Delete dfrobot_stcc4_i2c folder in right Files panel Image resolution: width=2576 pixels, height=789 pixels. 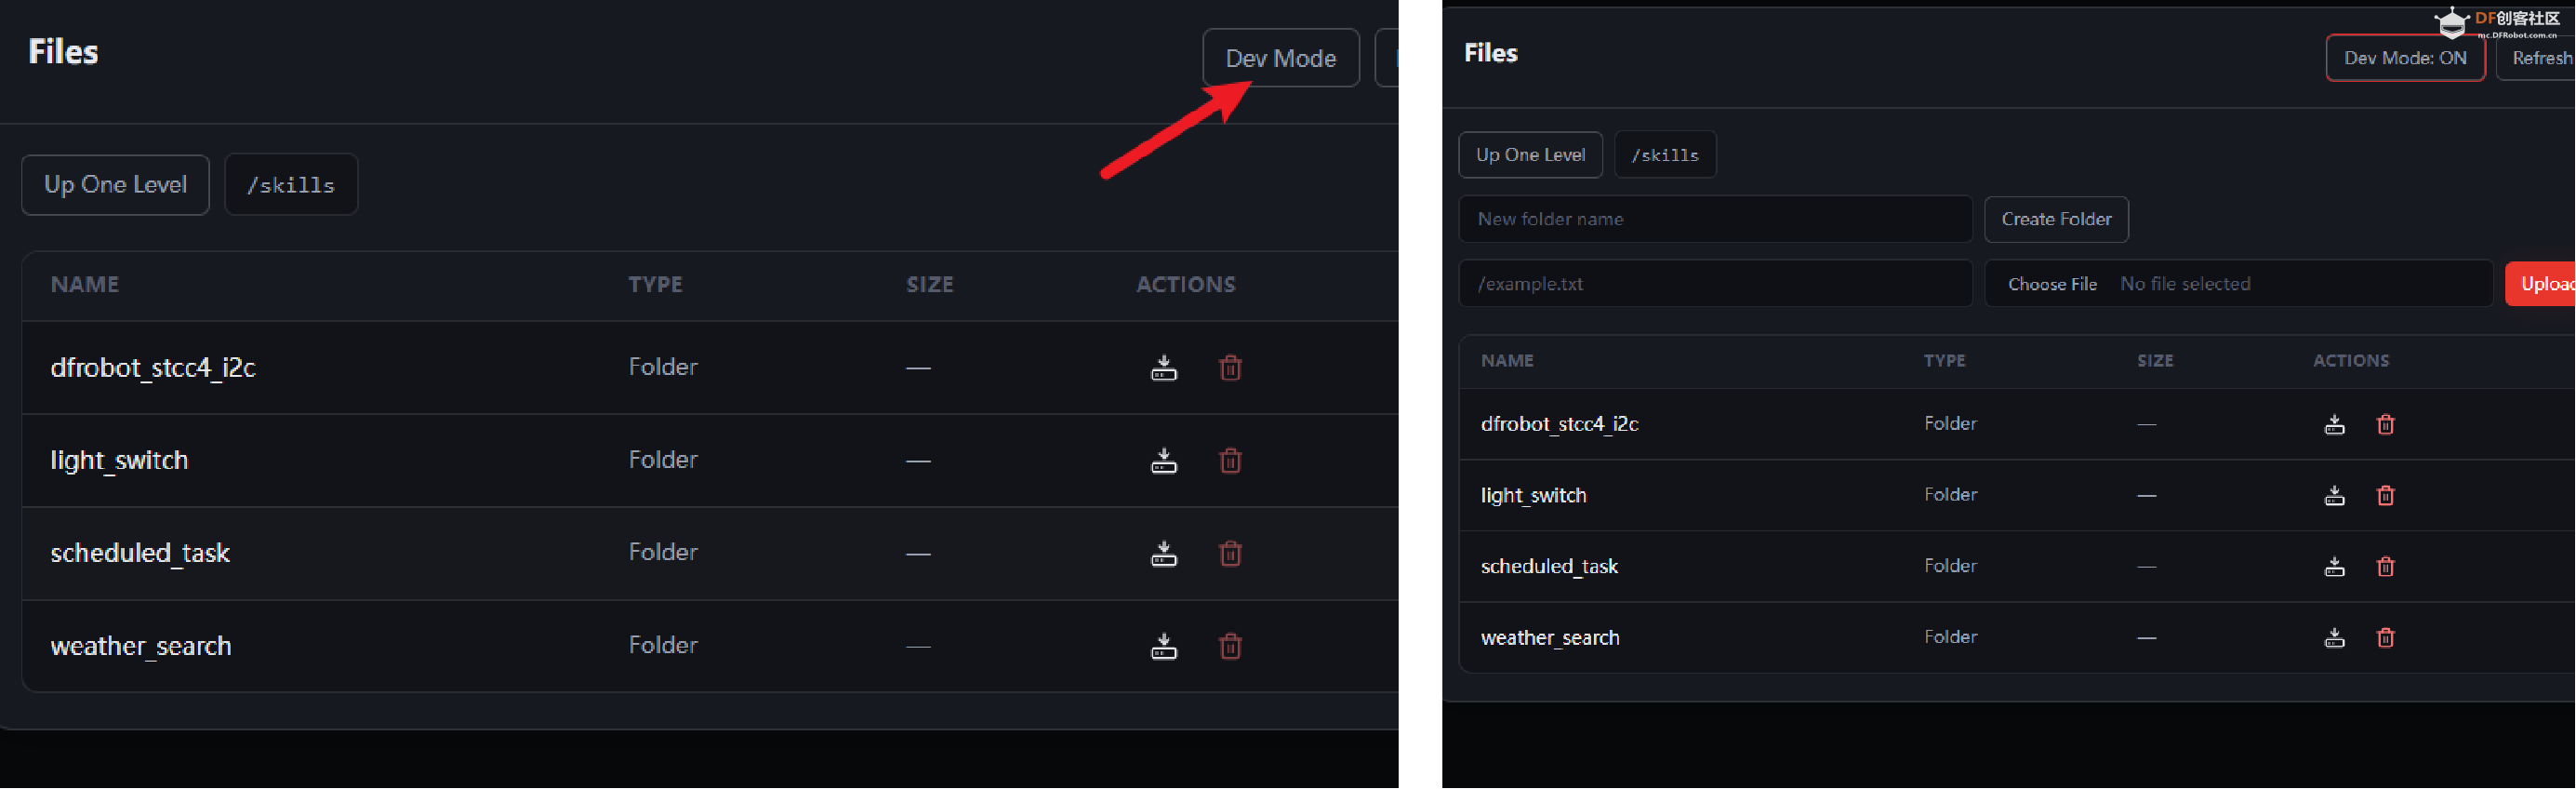(2386, 425)
